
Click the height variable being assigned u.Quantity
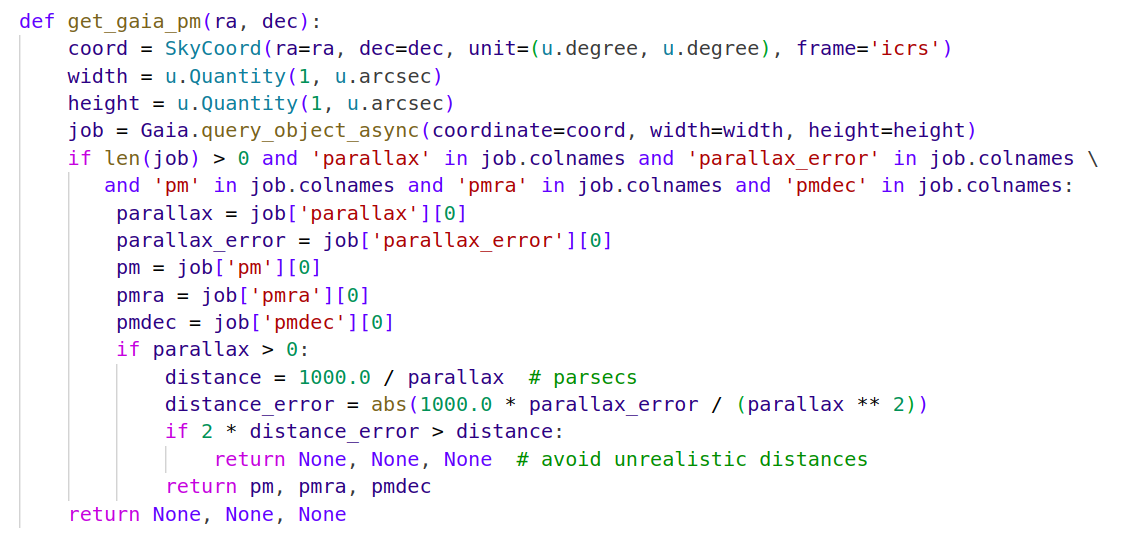[x=103, y=103]
